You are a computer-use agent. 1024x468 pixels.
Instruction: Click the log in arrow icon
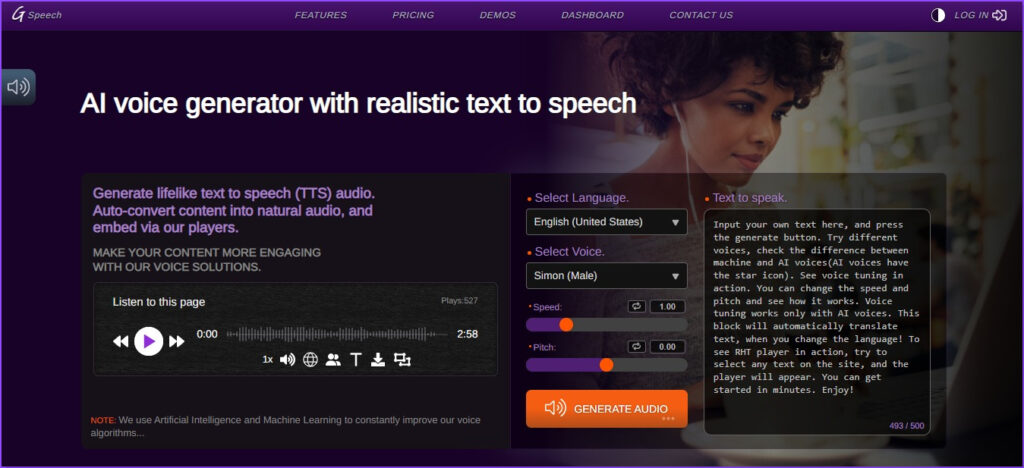point(999,15)
